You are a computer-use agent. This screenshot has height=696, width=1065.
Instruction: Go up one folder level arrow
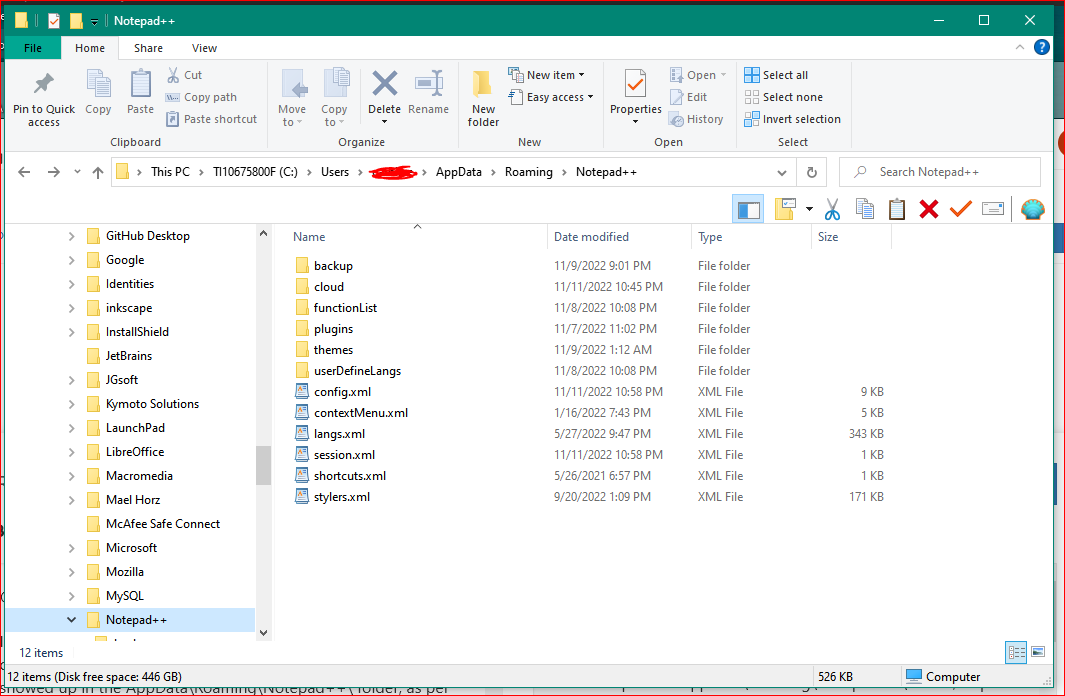[98, 172]
